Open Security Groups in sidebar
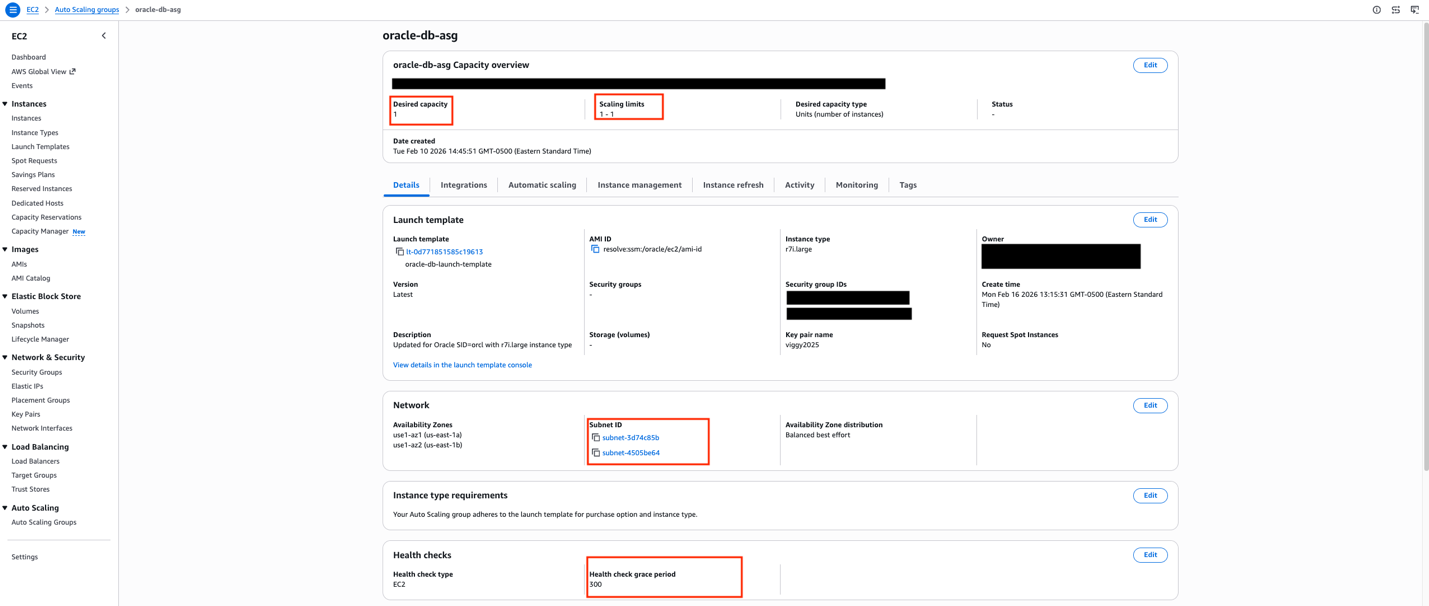Image resolution: width=1429 pixels, height=606 pixels. pos(37,373)
